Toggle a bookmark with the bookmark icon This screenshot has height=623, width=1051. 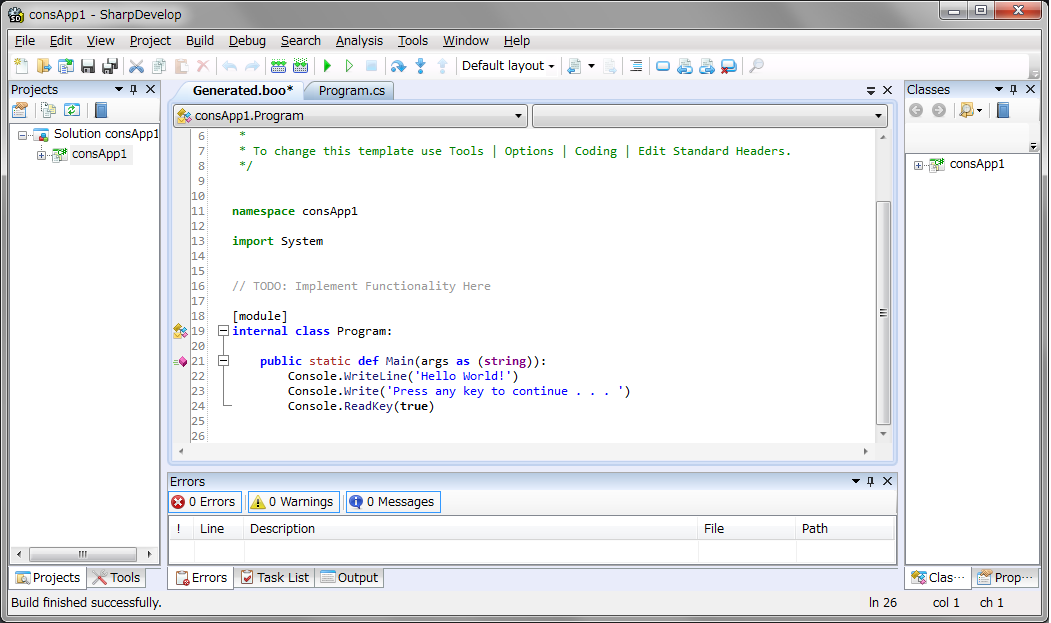(663, 65)
